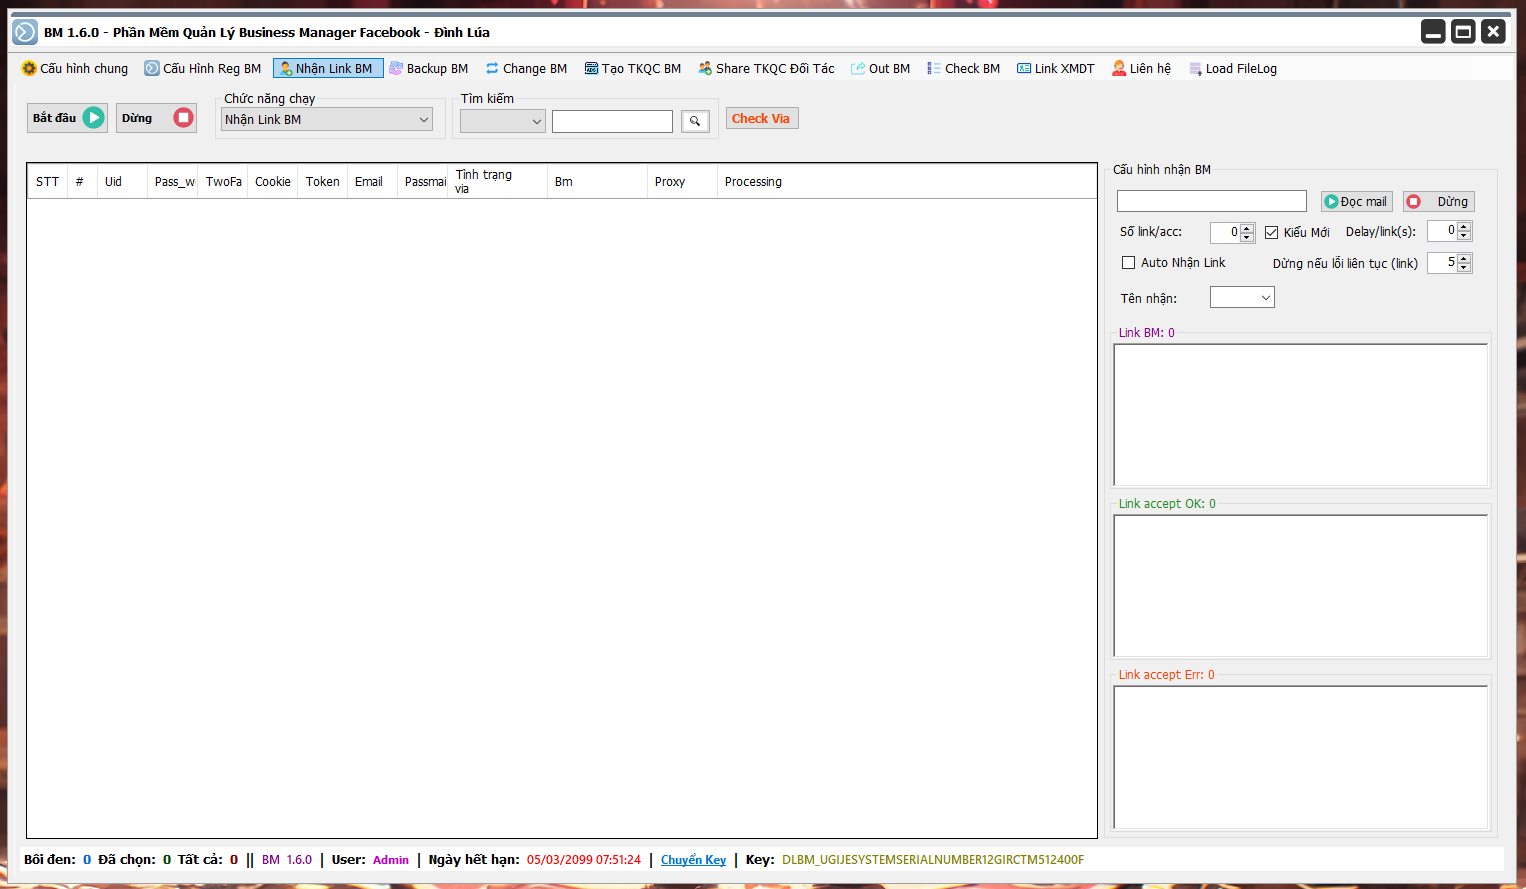Click the Chuyển Key link
Viewport: 1526px width, 889px height.
pyautogui.click(x=693, y=860)
